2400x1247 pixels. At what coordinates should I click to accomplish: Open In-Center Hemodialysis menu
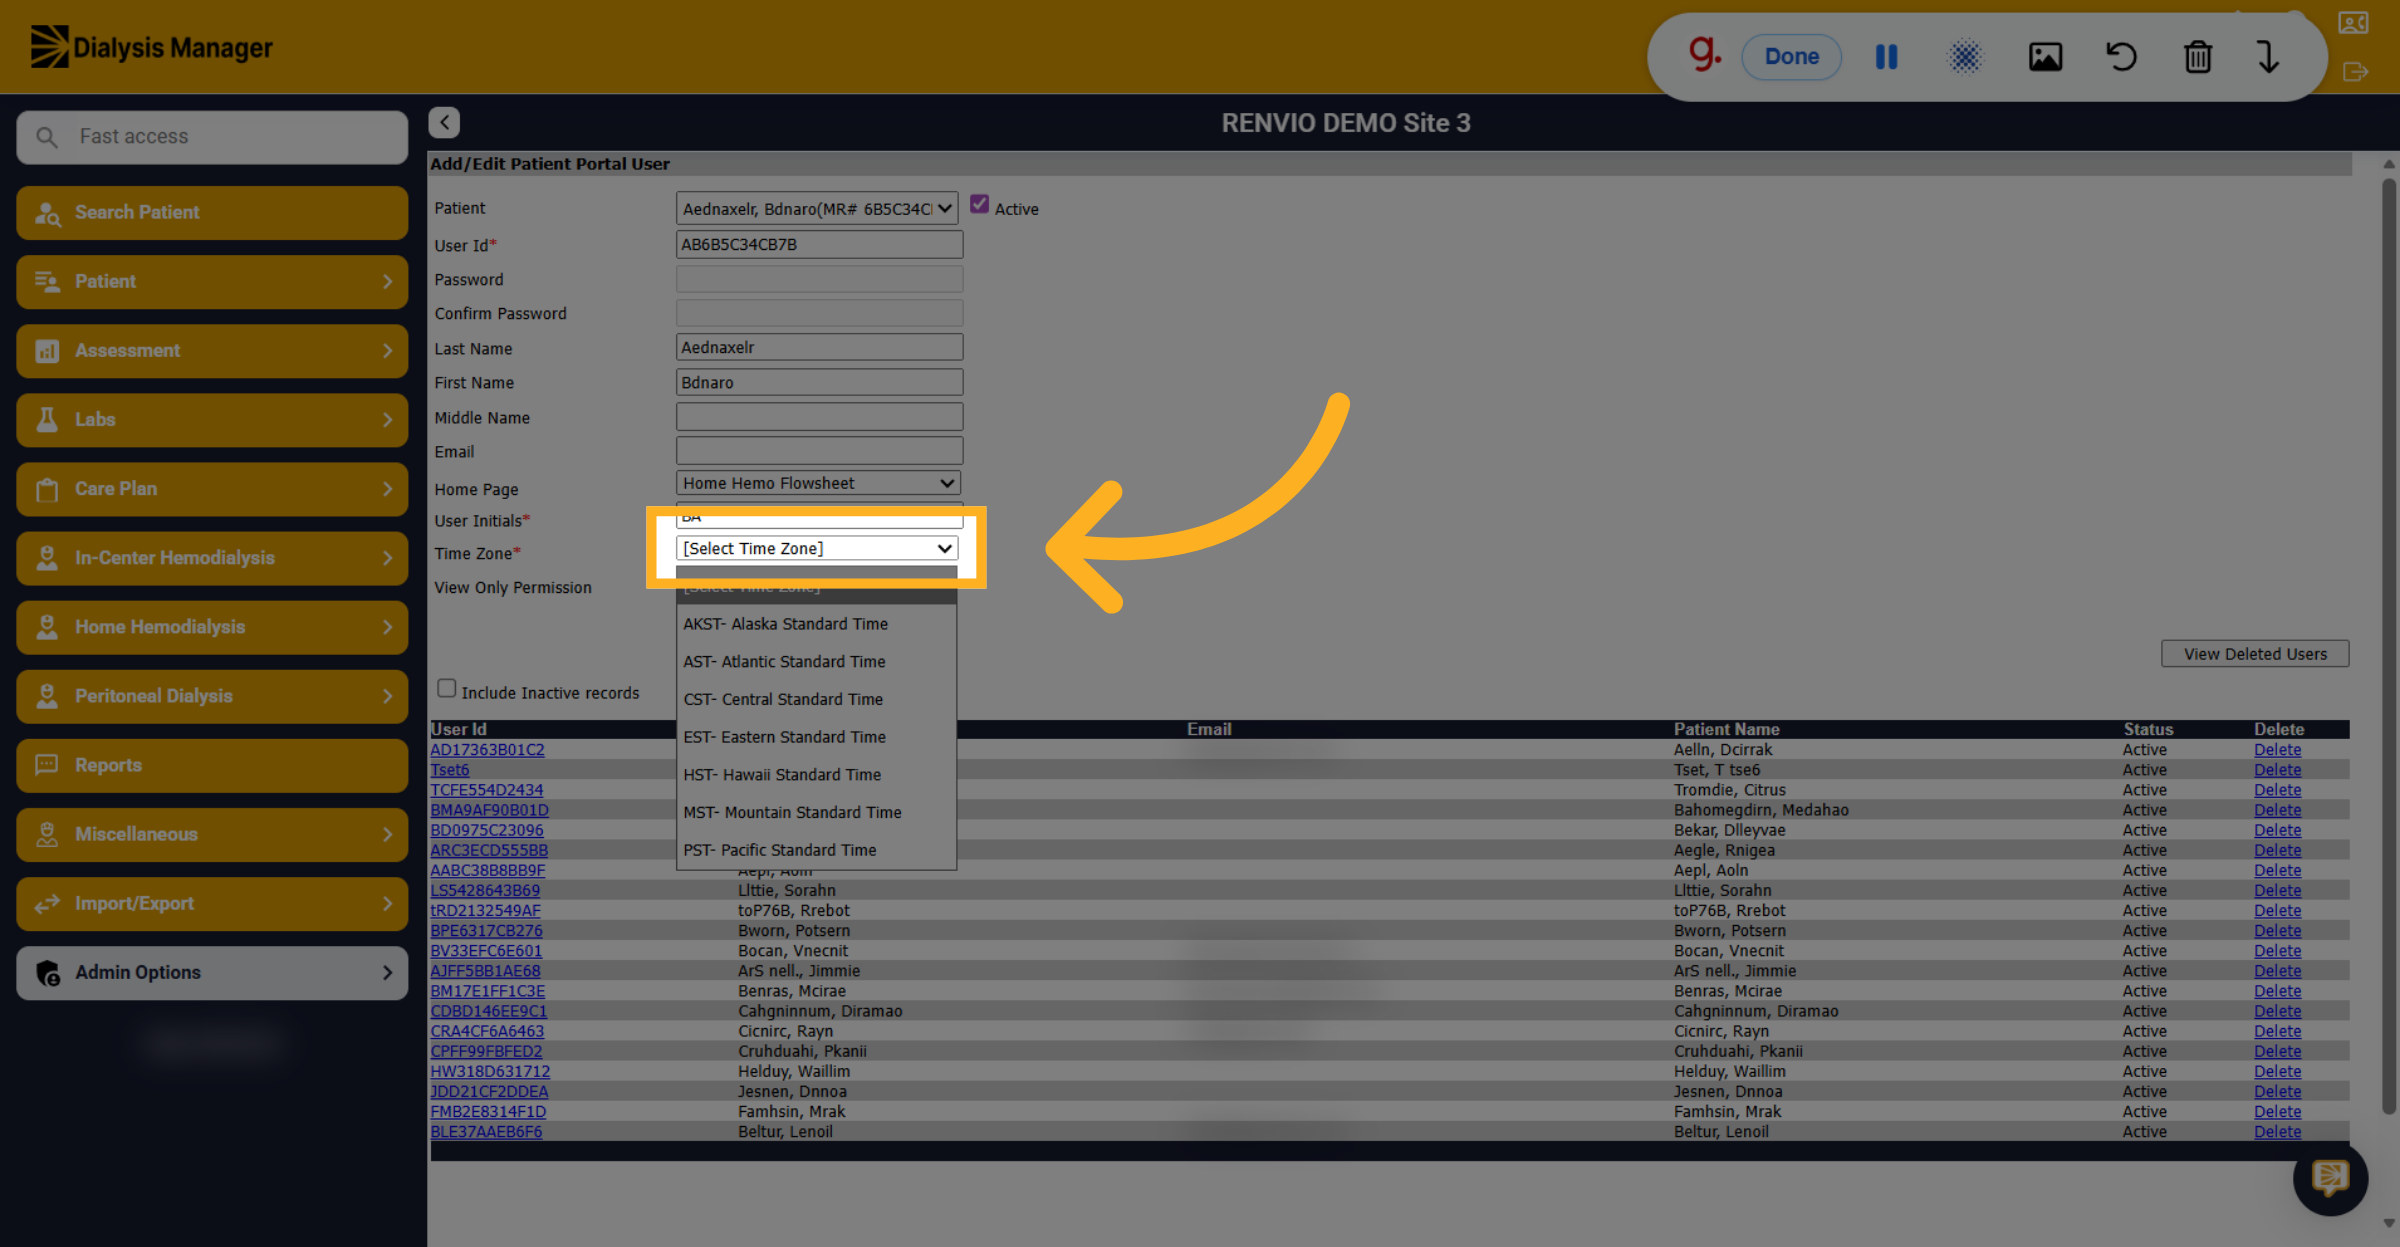[x=212, y=558]
